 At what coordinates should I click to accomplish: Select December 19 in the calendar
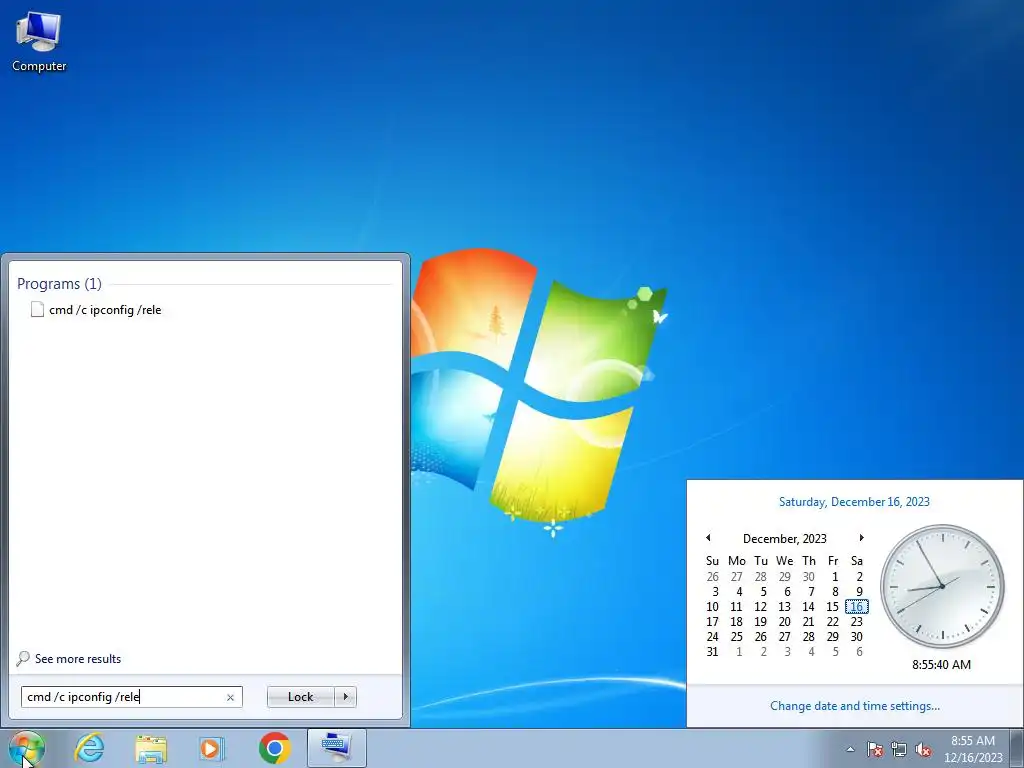pos(761,622)
